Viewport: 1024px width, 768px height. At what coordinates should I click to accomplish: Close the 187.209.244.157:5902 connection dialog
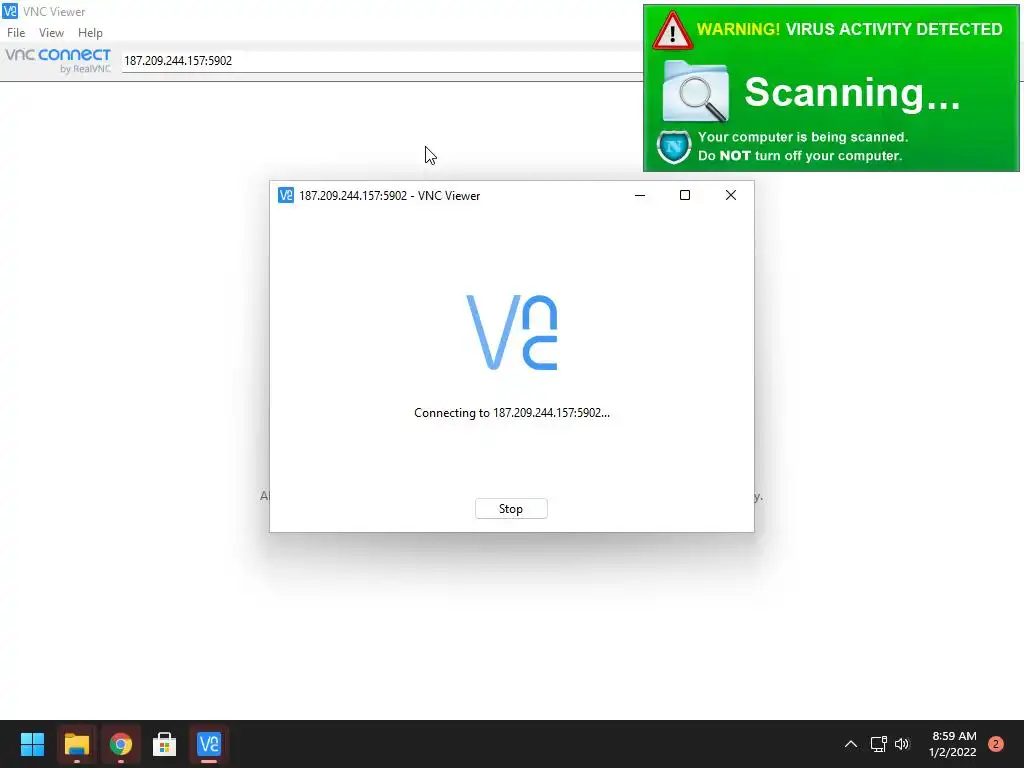731,195
